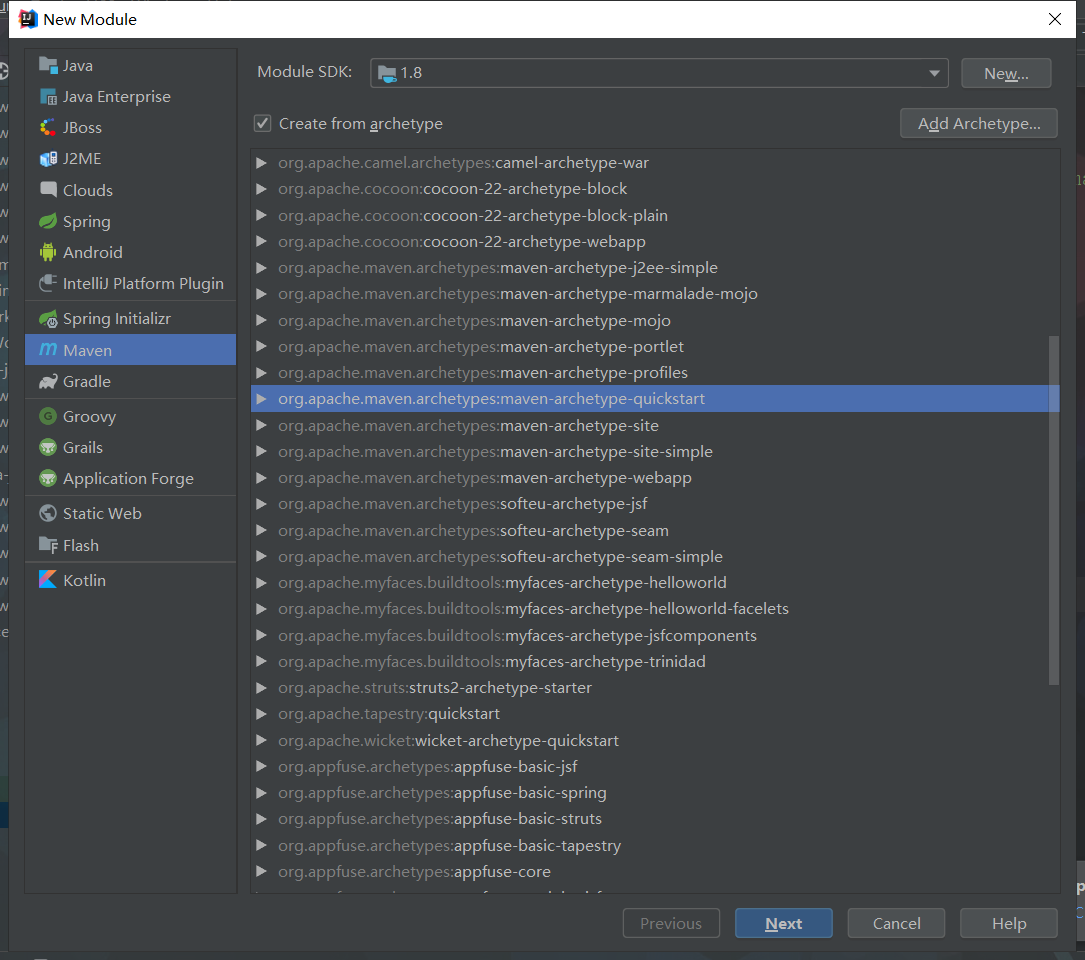This screenshot has width=1085, height=960.
Task: Select softeu-archetype-jsf archetype
Action: (x=655, y=504)
